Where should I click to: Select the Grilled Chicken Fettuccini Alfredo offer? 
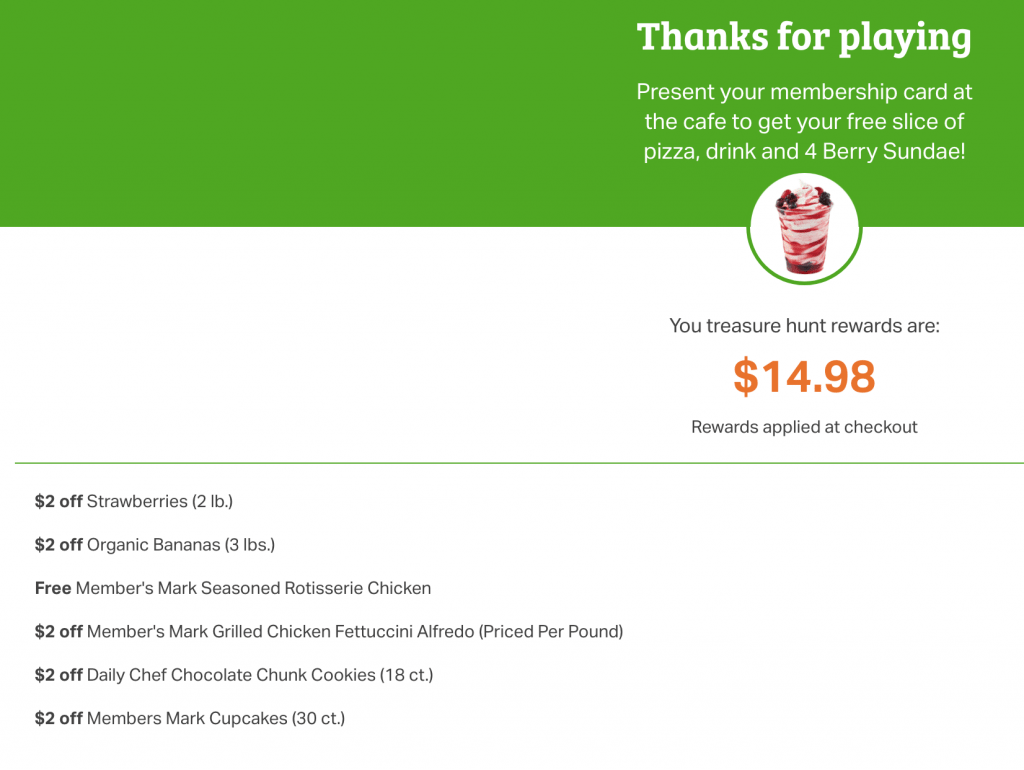[328, 632]
